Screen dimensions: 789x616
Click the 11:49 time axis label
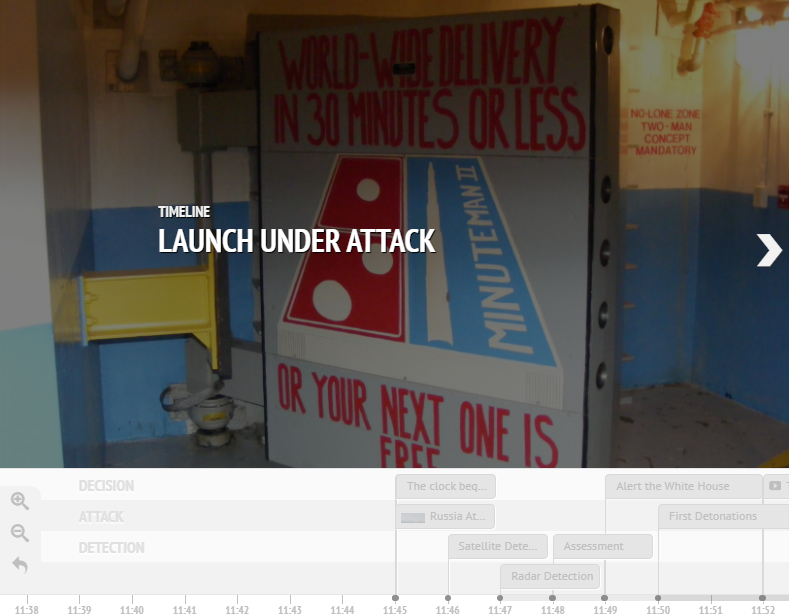tap(605, 610)
